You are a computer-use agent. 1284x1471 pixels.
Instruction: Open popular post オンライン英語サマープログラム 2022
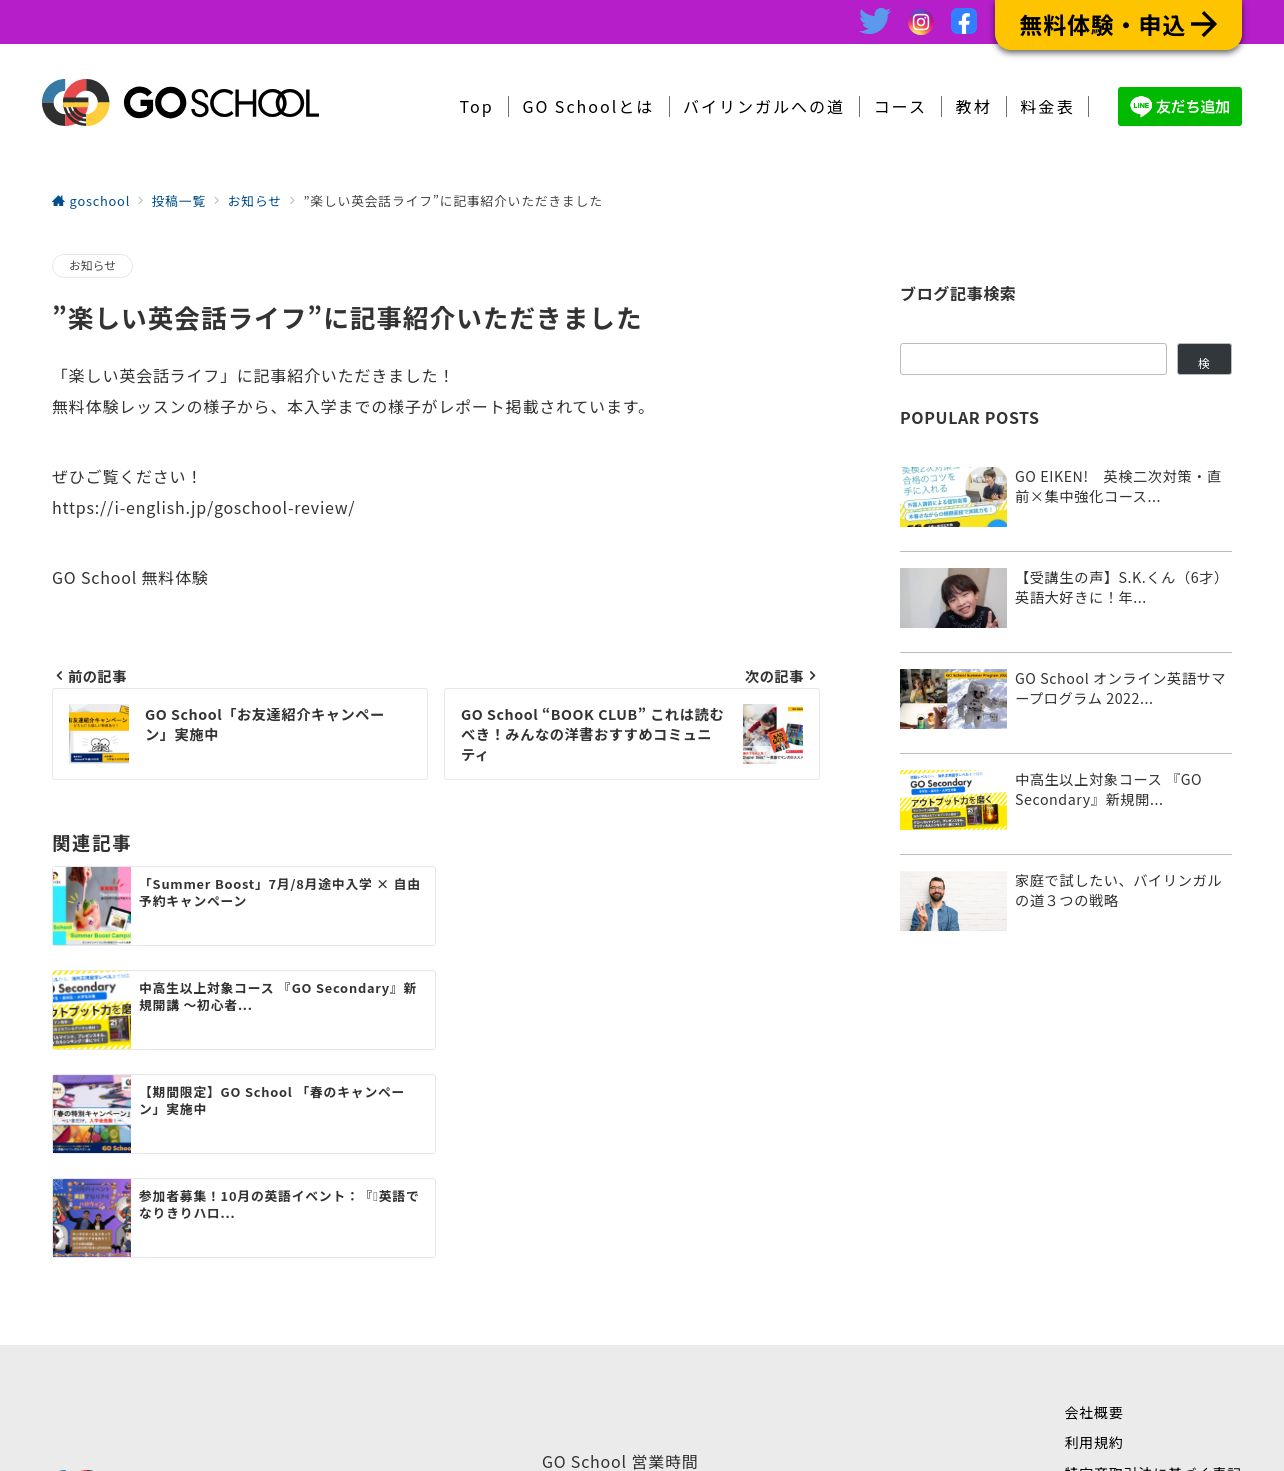coord(1120,689)
